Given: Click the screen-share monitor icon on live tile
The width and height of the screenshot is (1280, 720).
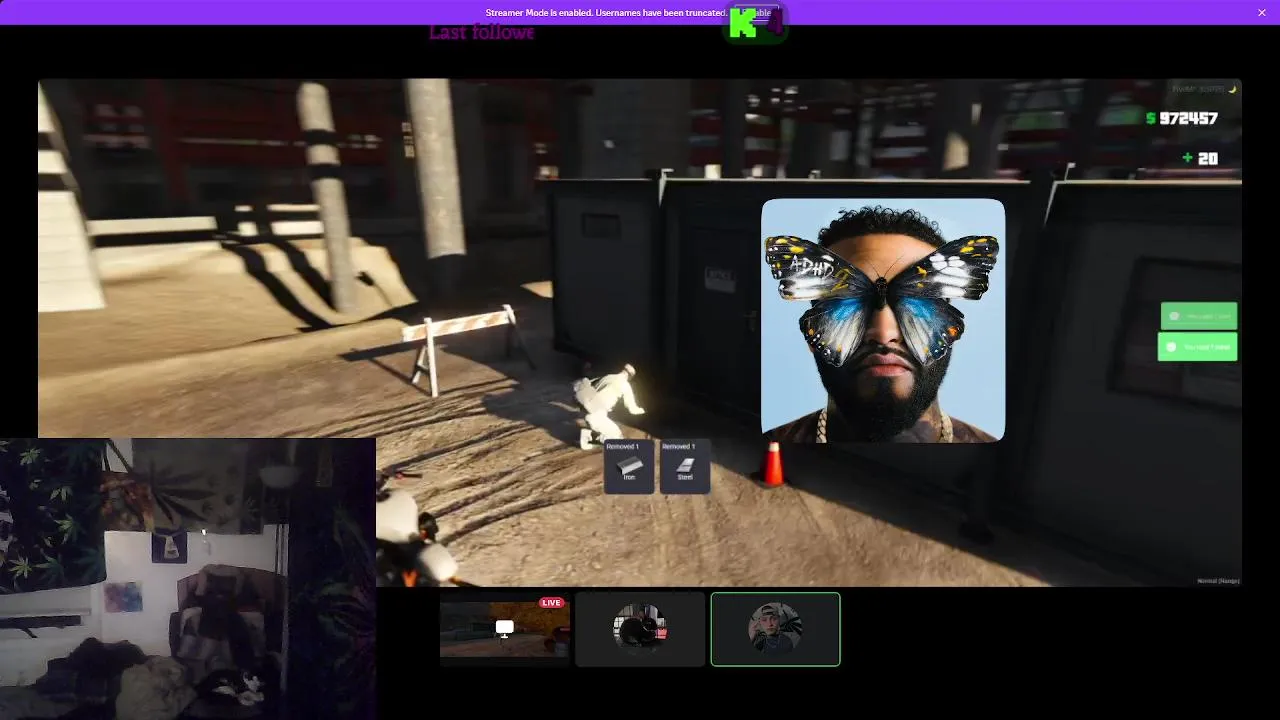Looking at the screenshot, I should [x=505, y=628].
